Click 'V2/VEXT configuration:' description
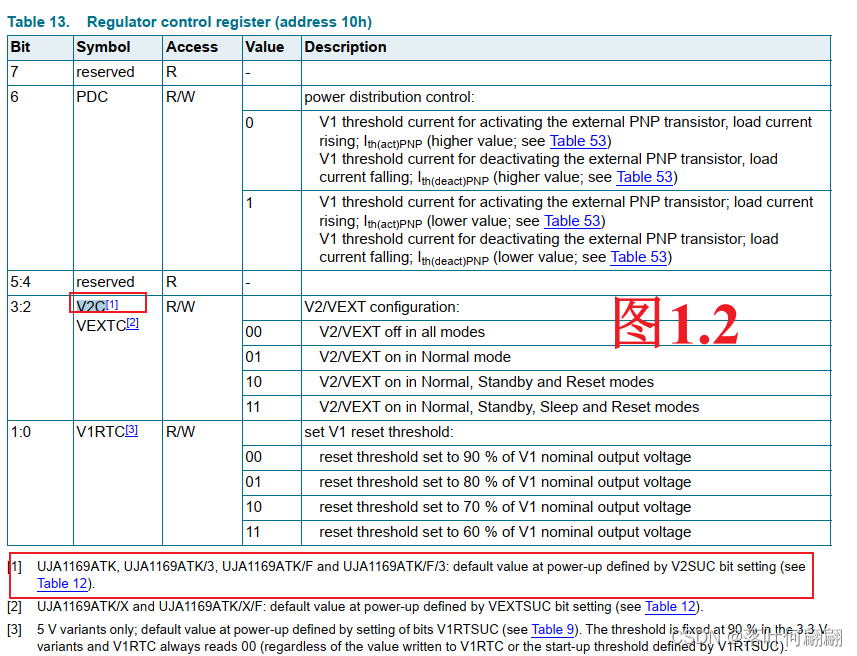This screenshot has width=857, height=656. click(382, 307)
